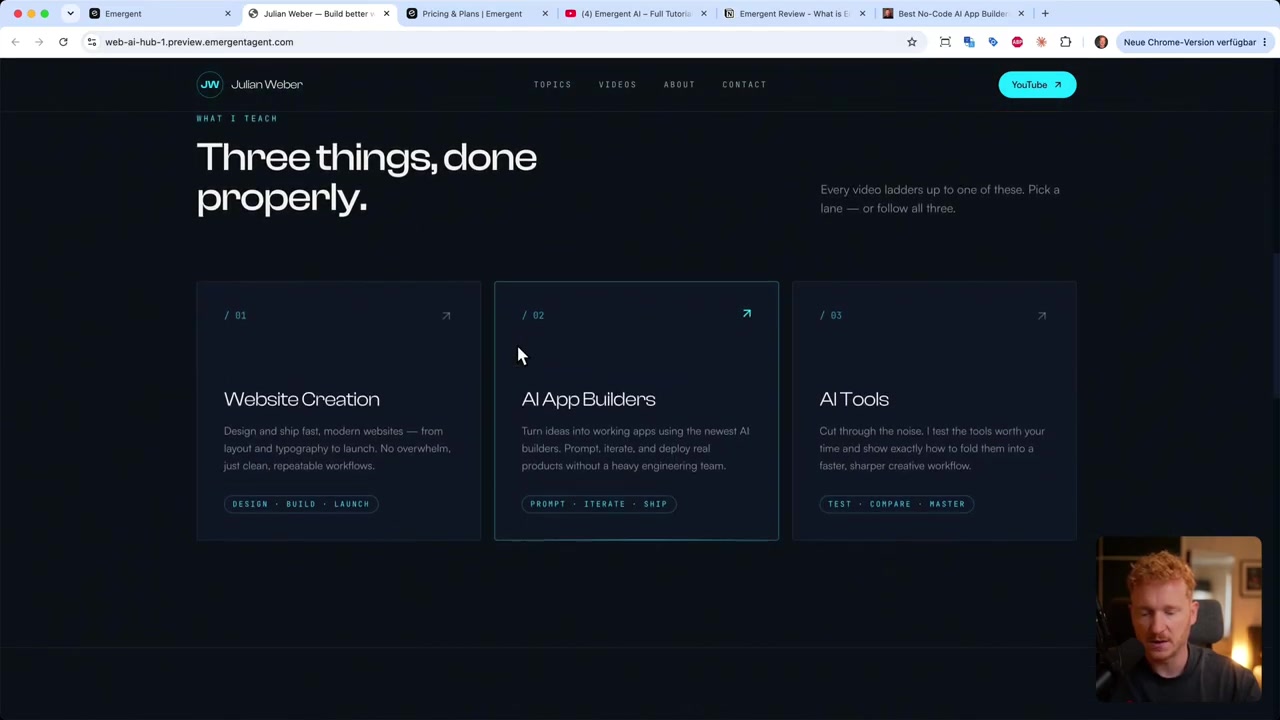The height and width of the screenshot is (720, 1280).
Task: Open the blue tag extension icon
Action: [x=993, y=42]
